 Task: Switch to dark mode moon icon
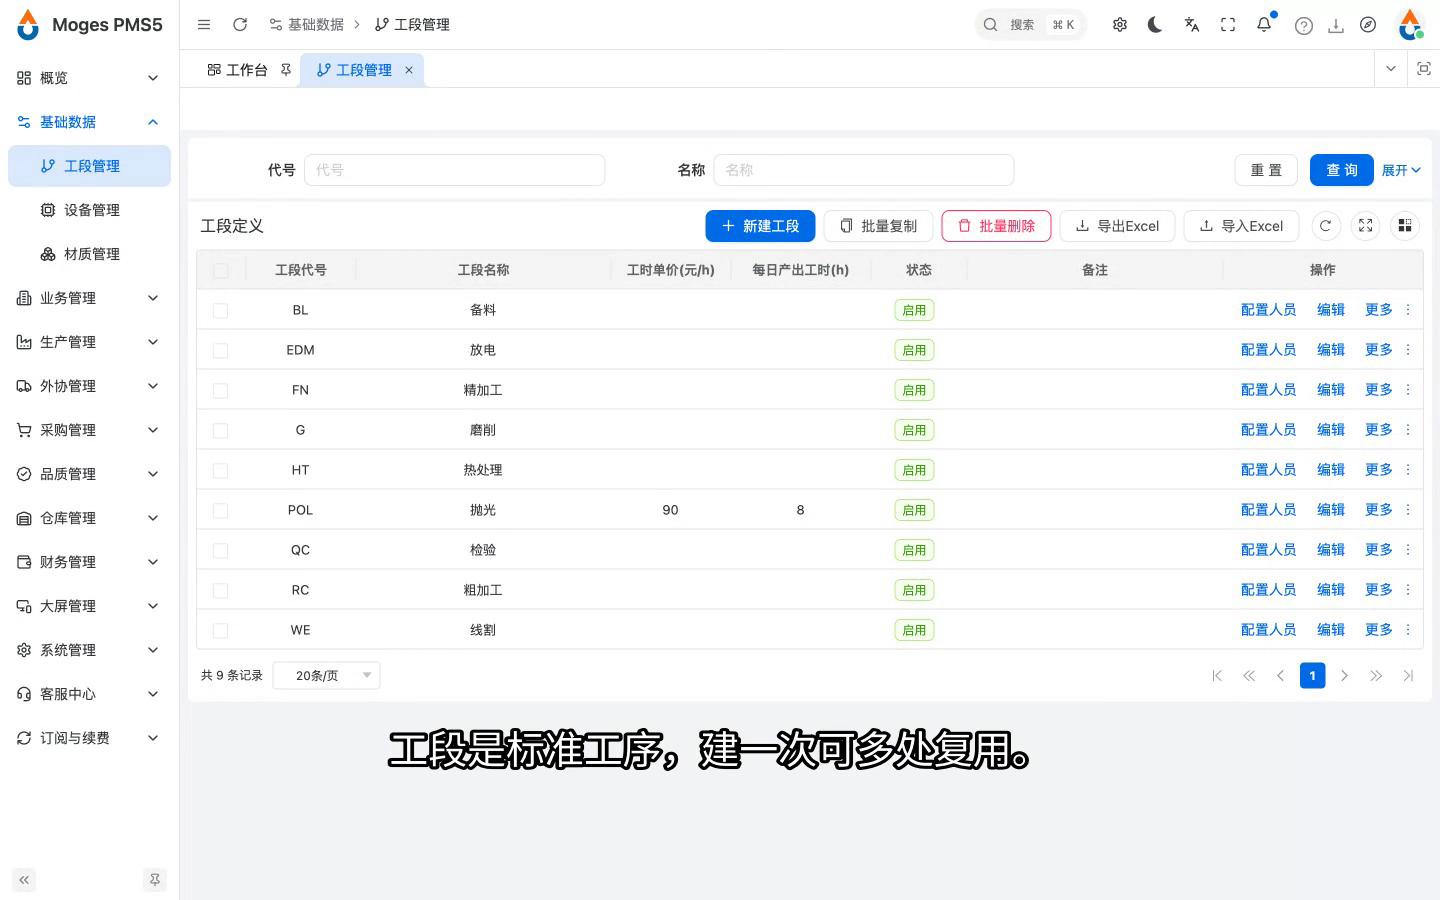pos(1155,25)
